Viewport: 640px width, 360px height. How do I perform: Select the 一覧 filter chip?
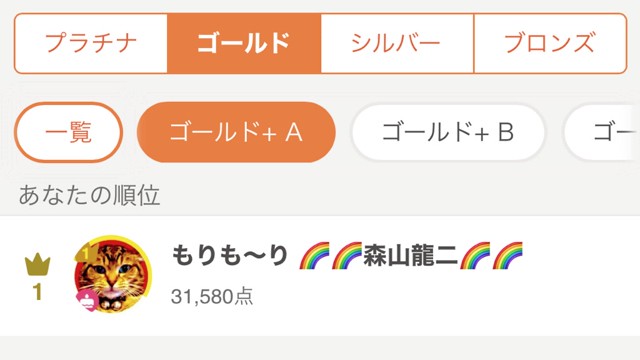(69, 132)
